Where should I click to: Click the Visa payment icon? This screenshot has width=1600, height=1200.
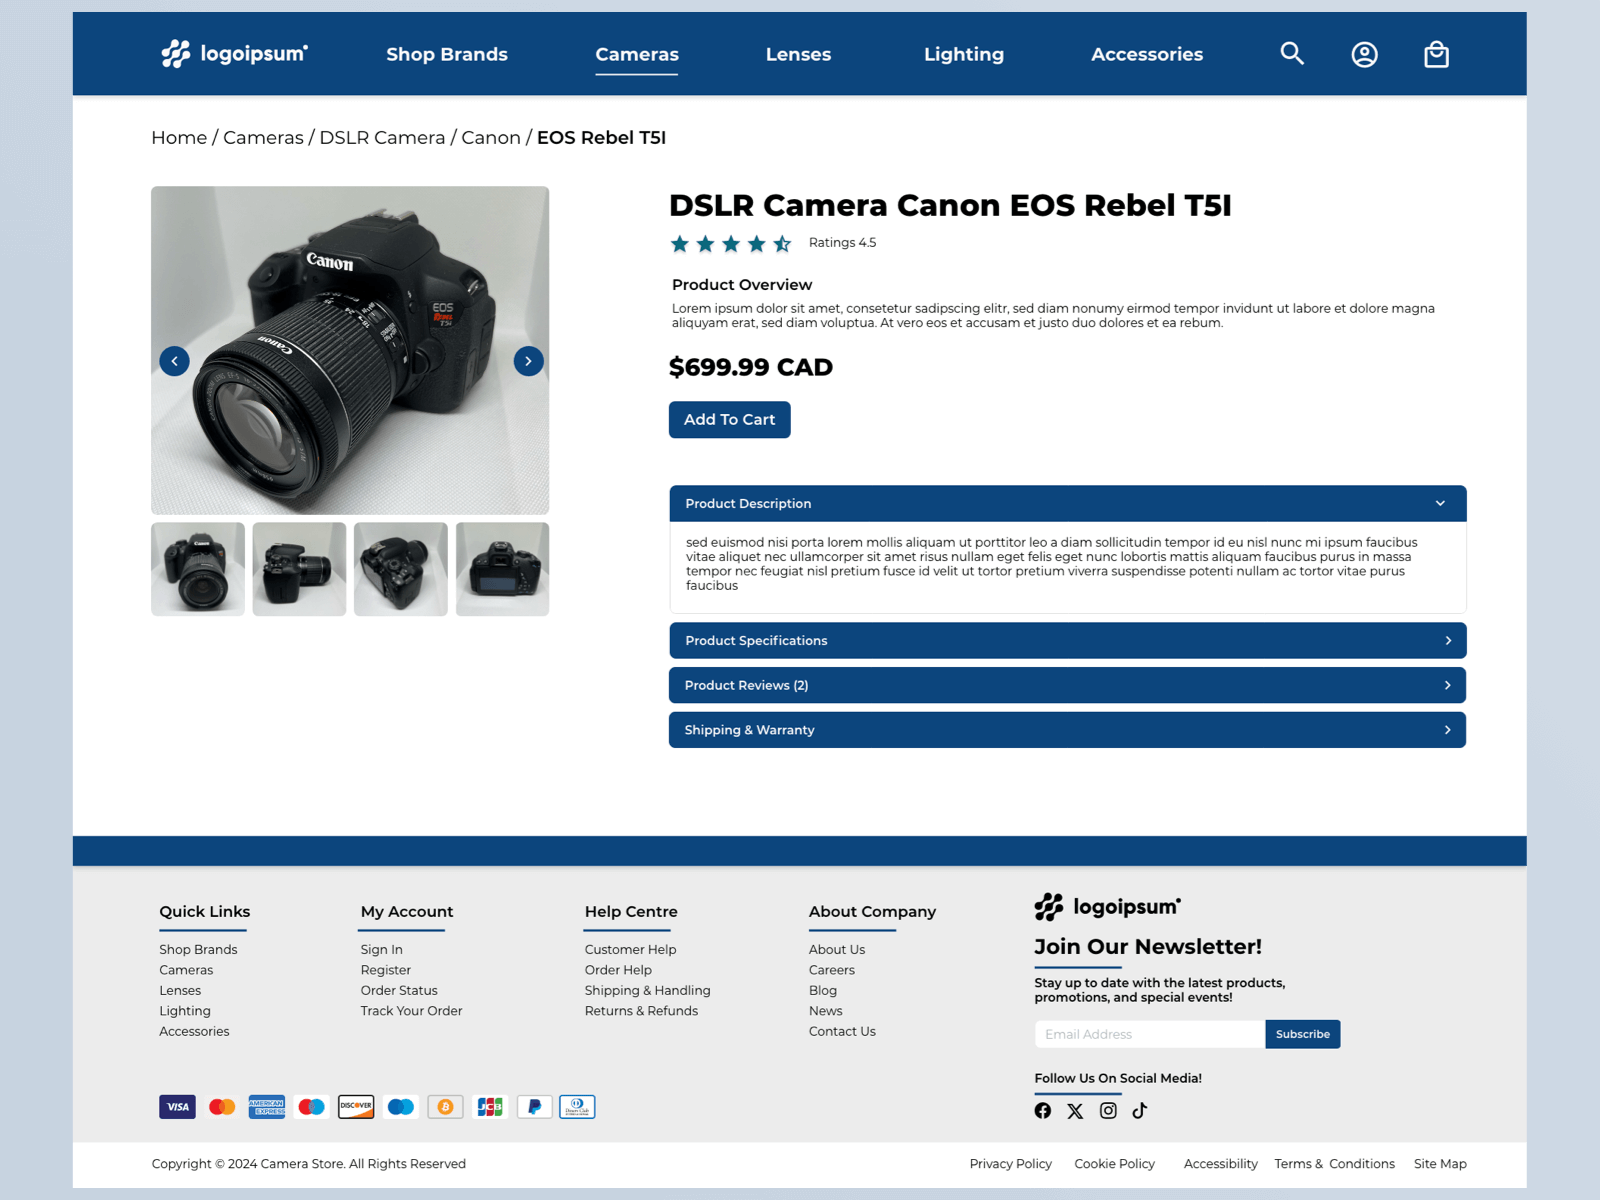(177, 1107)
